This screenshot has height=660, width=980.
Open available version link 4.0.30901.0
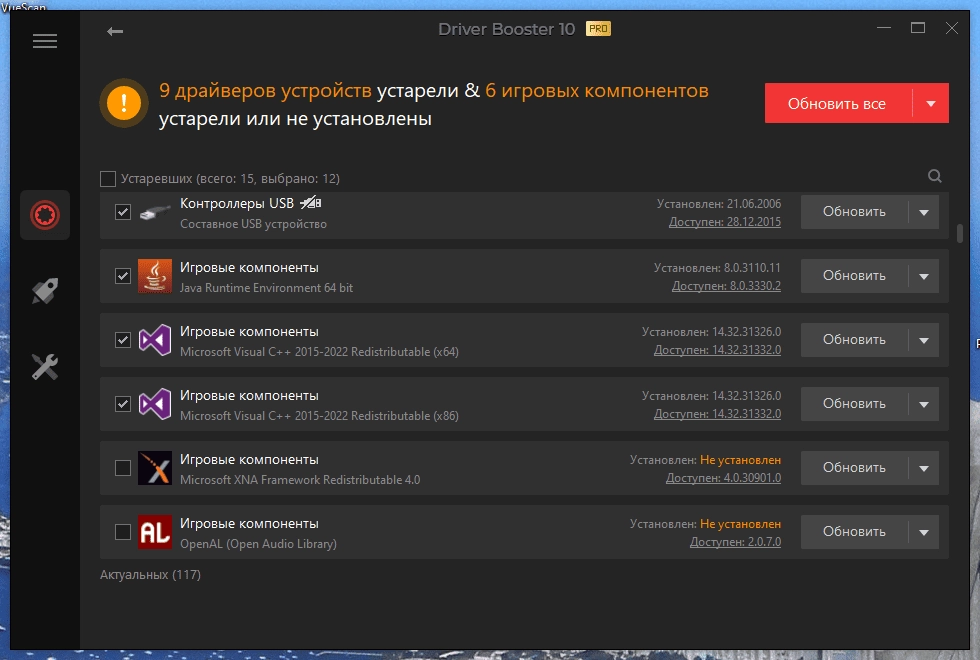[724, 478]
